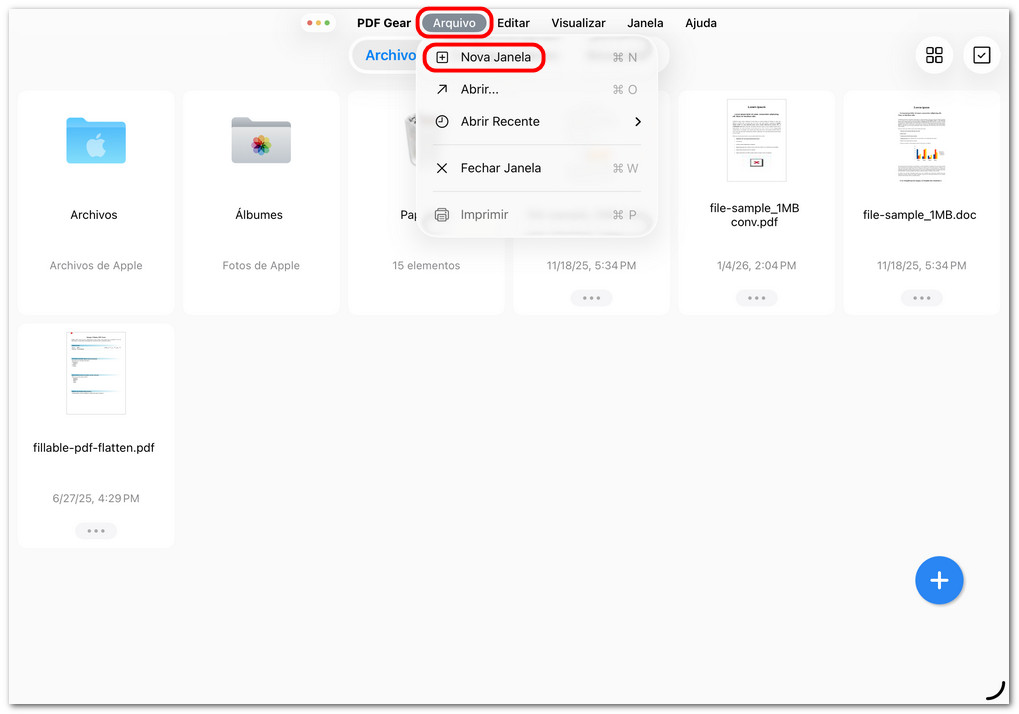Open the Archivos Apple Files folder
Viewport: 1019px width, 714px height.
click(95, 140)
